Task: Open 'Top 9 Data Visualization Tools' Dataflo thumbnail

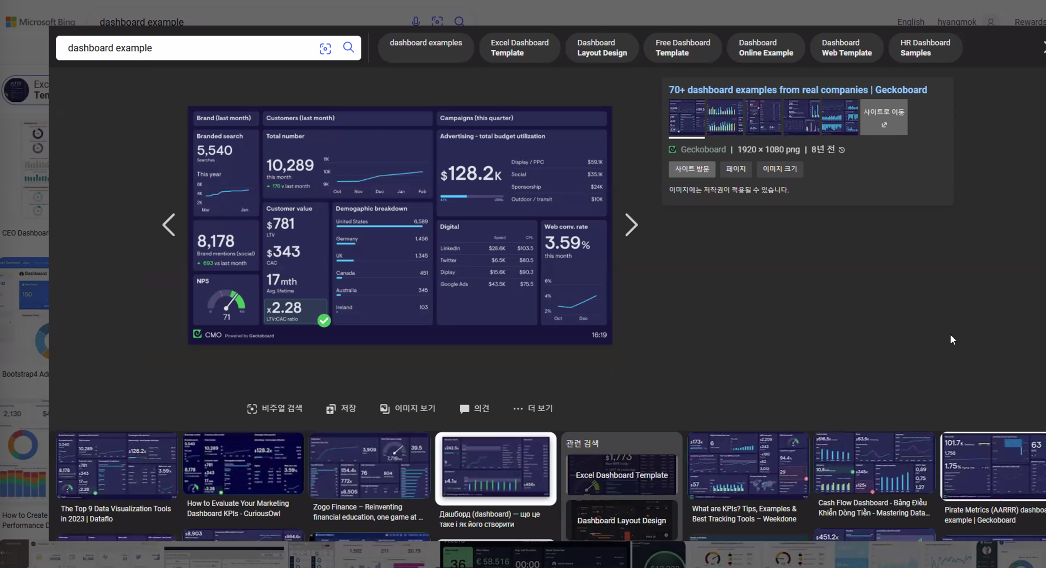Action: [x=117, y=465]
